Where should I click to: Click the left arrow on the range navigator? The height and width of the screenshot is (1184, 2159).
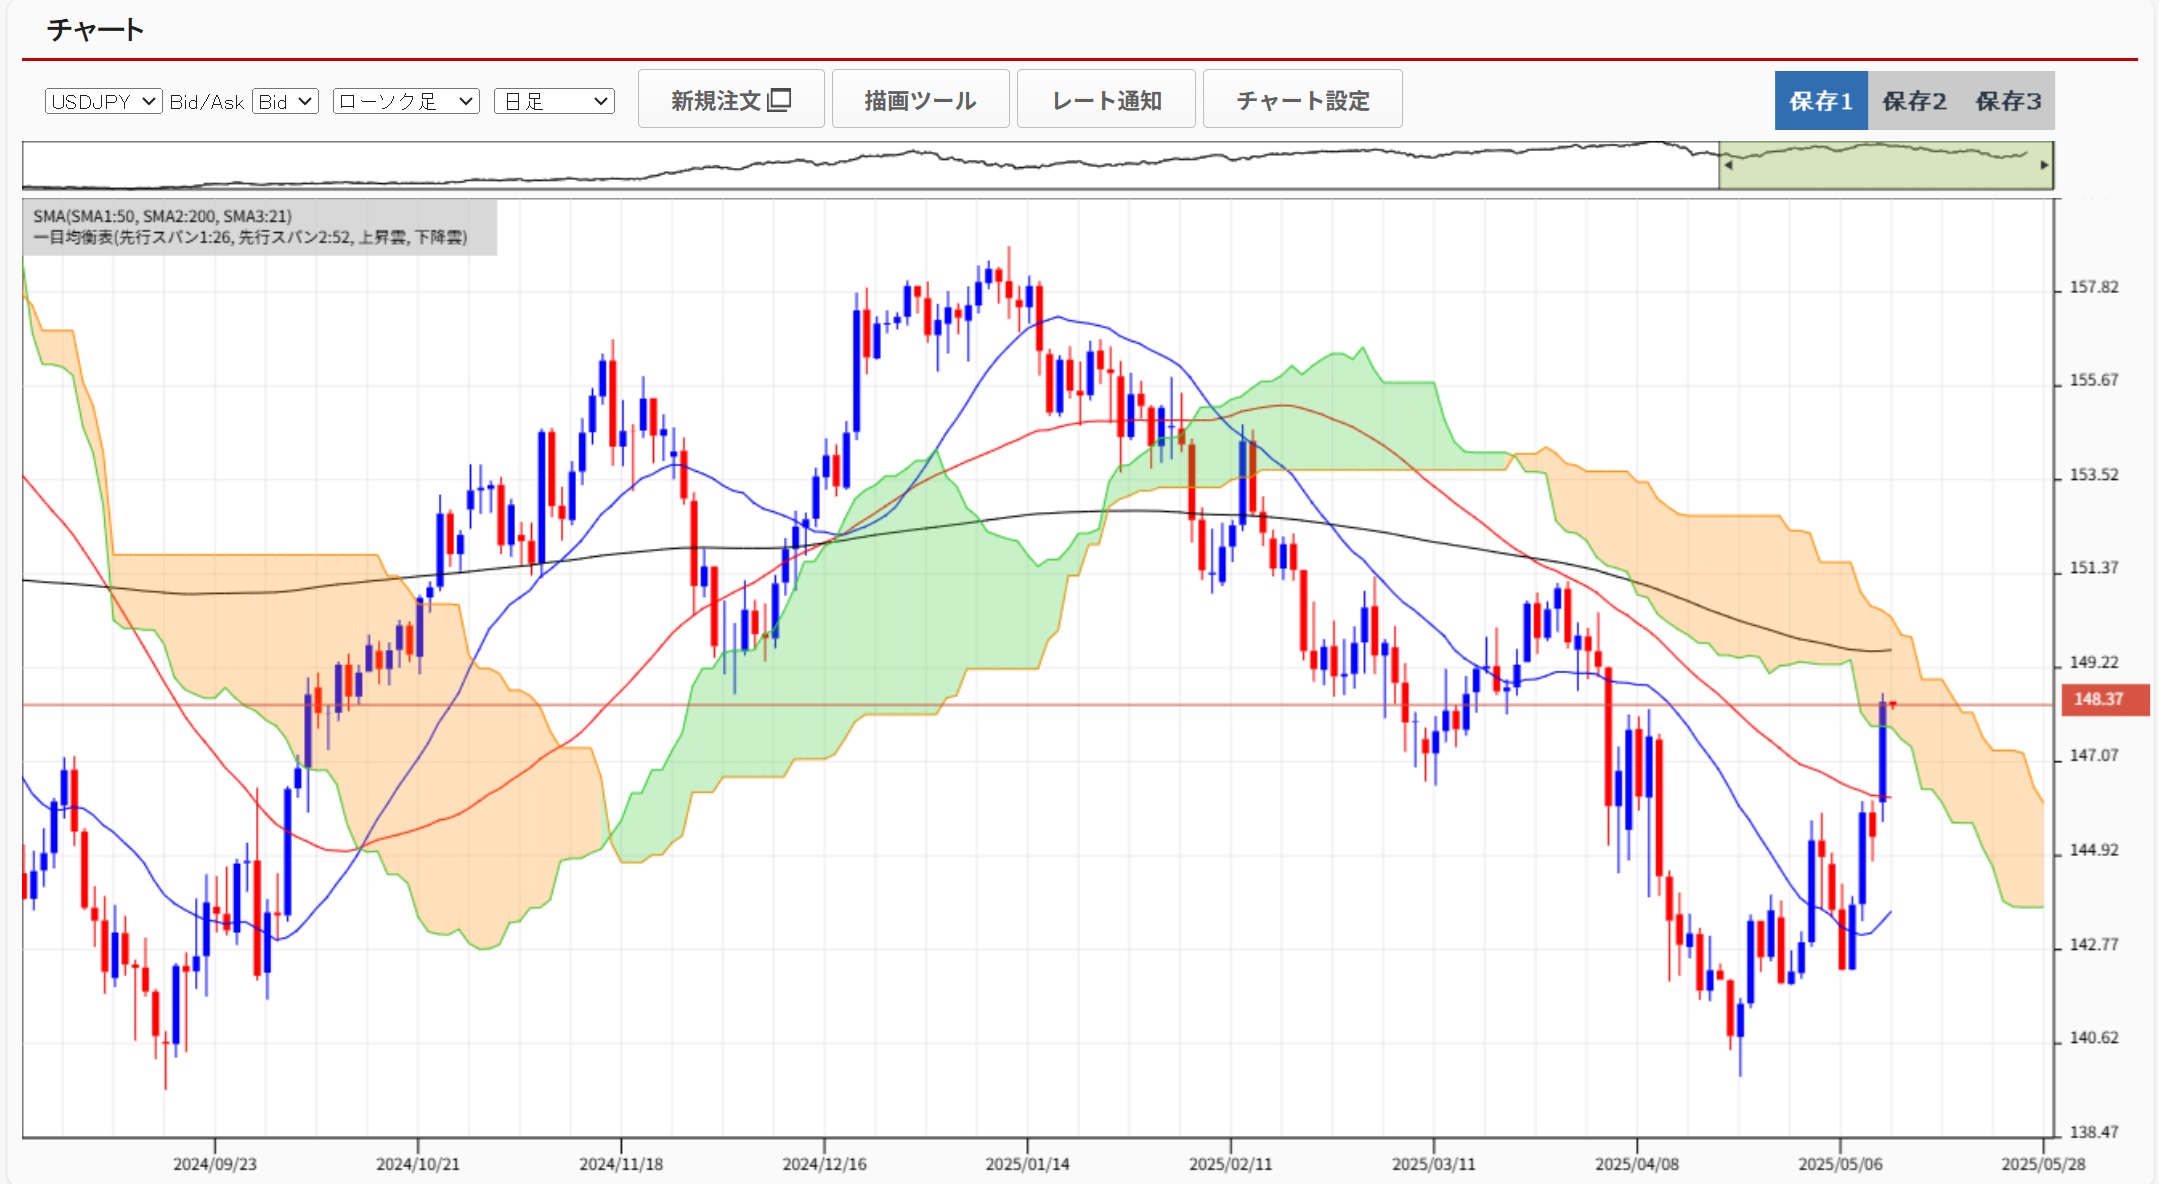pos(1728,166)
